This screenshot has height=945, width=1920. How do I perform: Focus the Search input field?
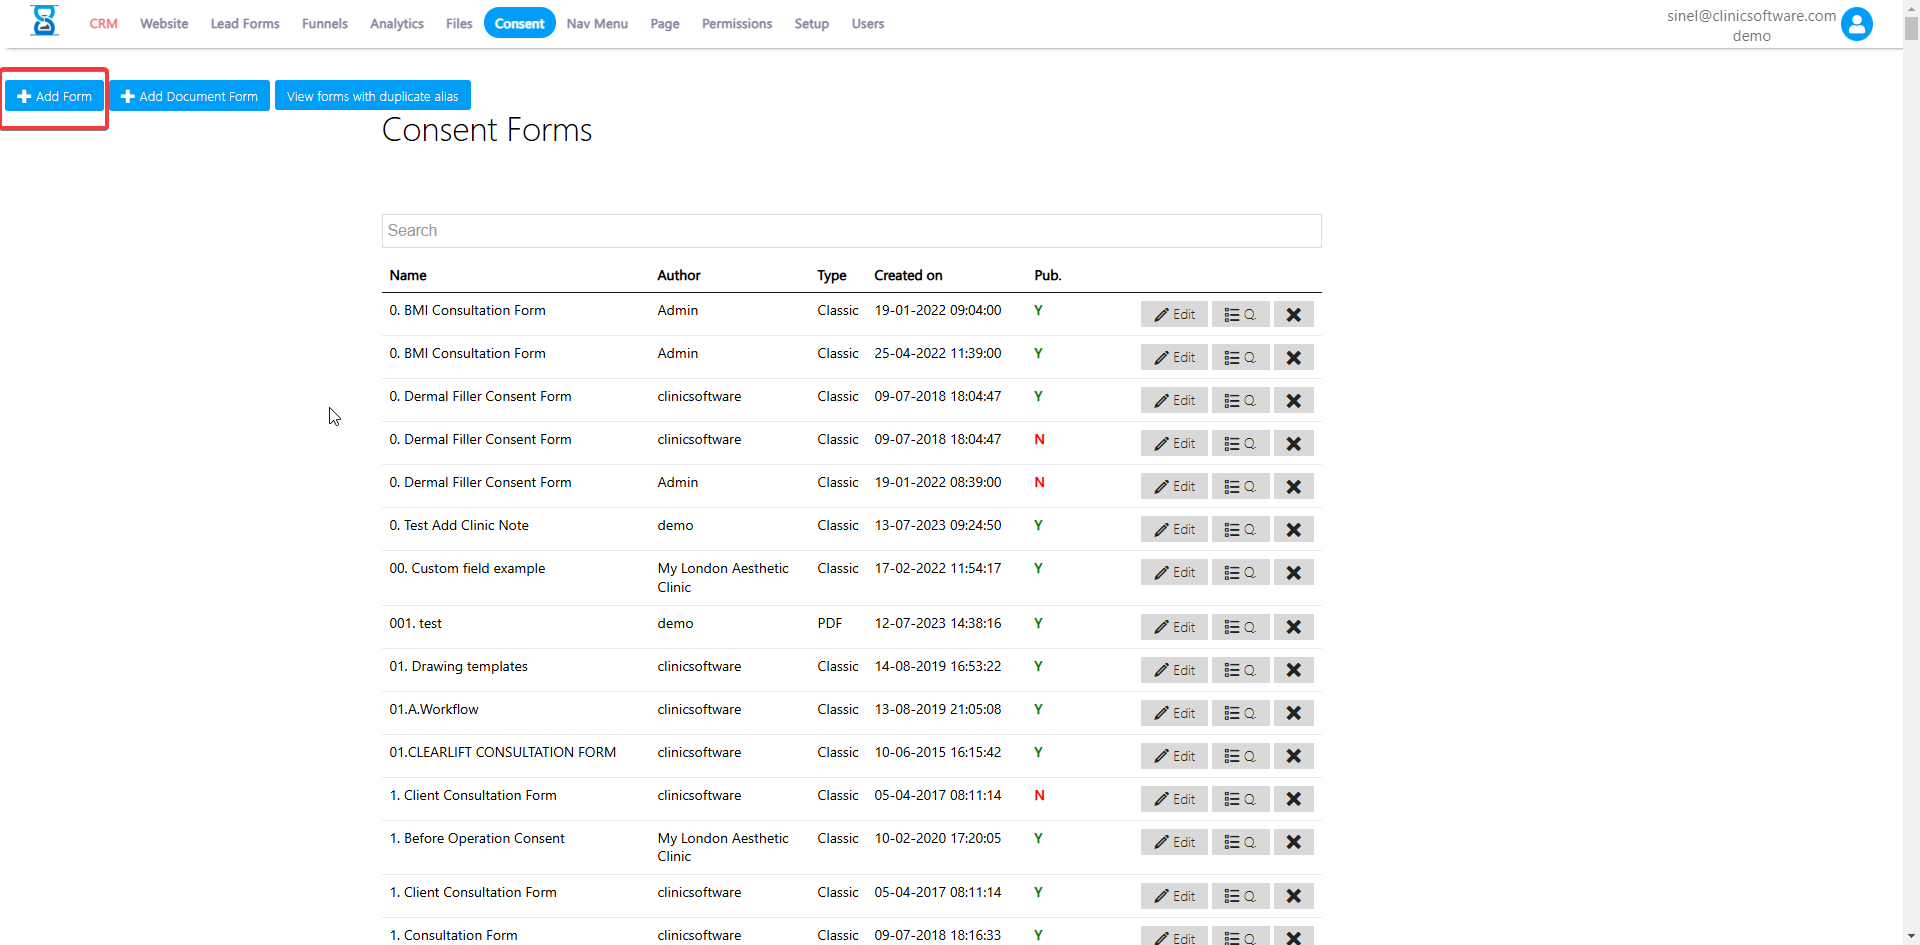click(x=851, y=231)
